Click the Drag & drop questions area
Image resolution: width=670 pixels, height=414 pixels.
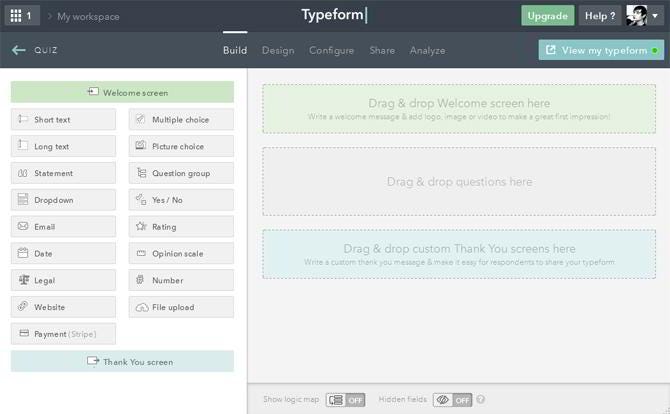[x=459, y=182]
